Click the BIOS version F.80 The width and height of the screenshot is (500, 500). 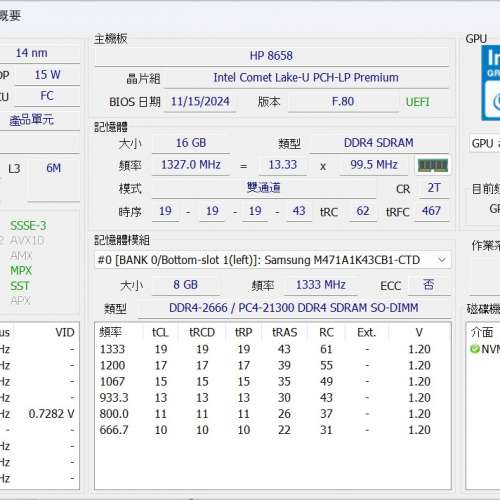point(343,101)
